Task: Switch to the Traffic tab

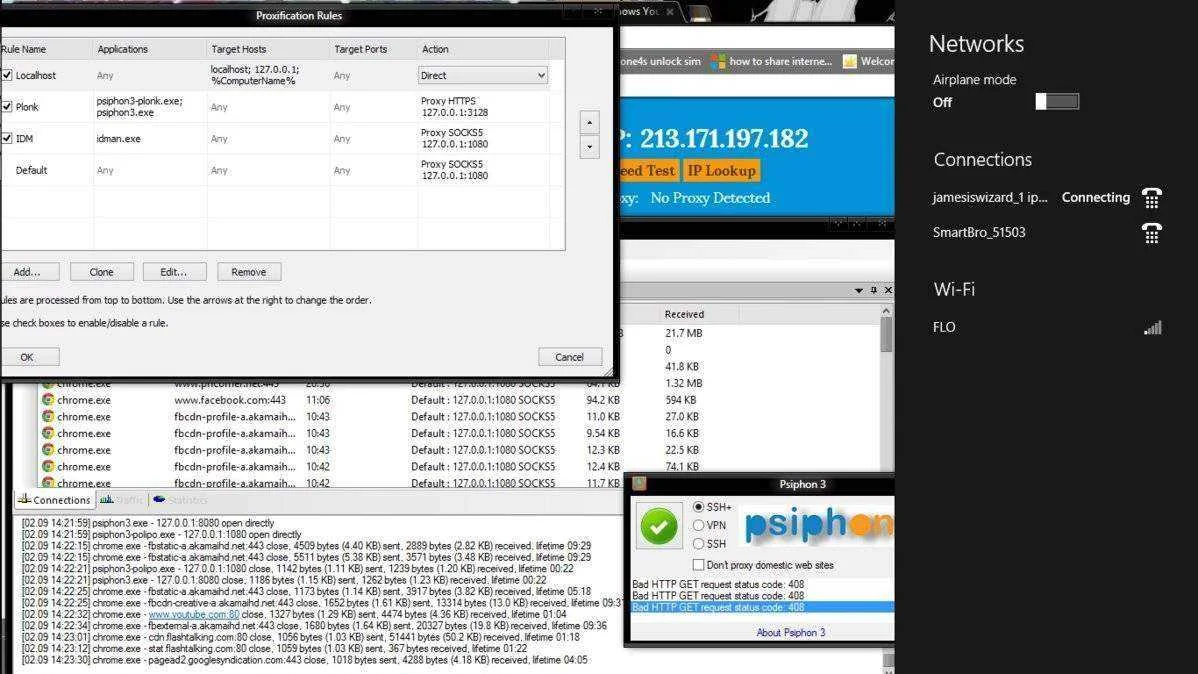Action: (122, 500)
